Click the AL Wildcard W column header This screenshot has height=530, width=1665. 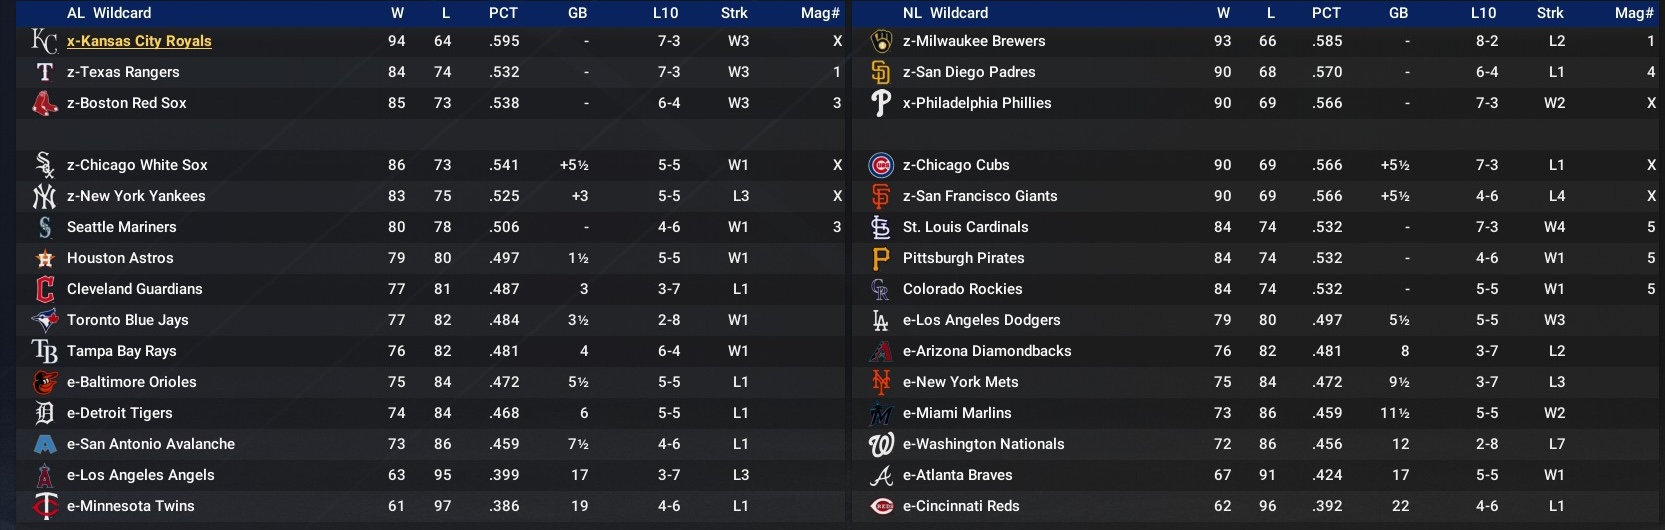point(397,13)
